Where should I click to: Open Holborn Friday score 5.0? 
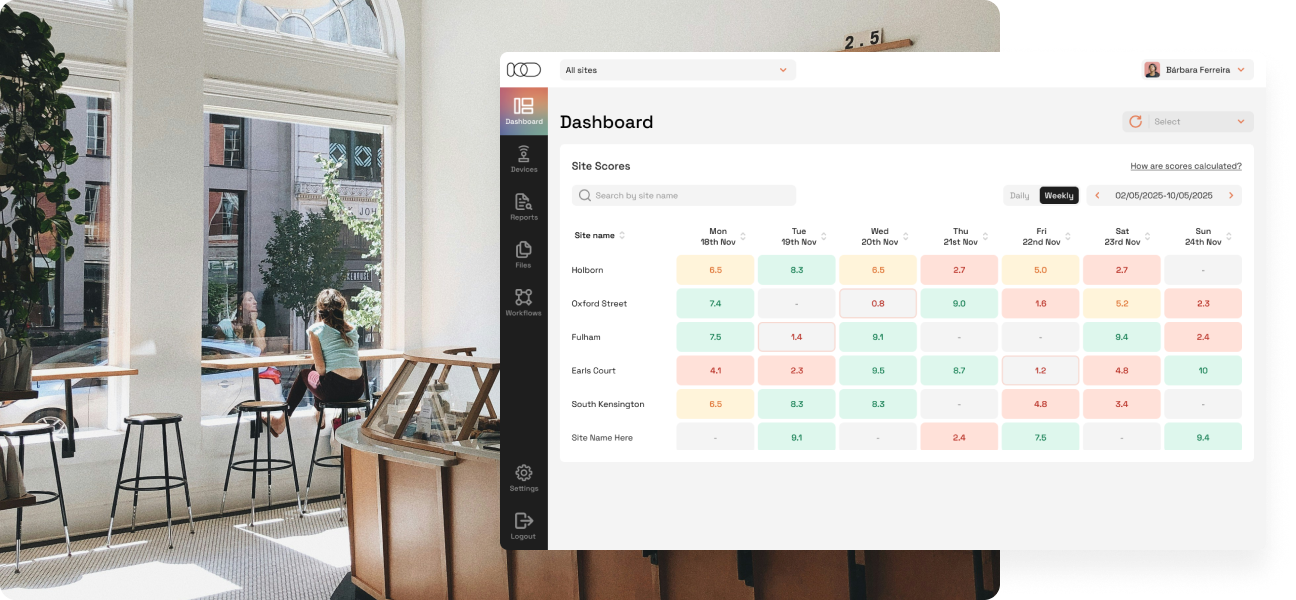click(x=1040, y=270)
